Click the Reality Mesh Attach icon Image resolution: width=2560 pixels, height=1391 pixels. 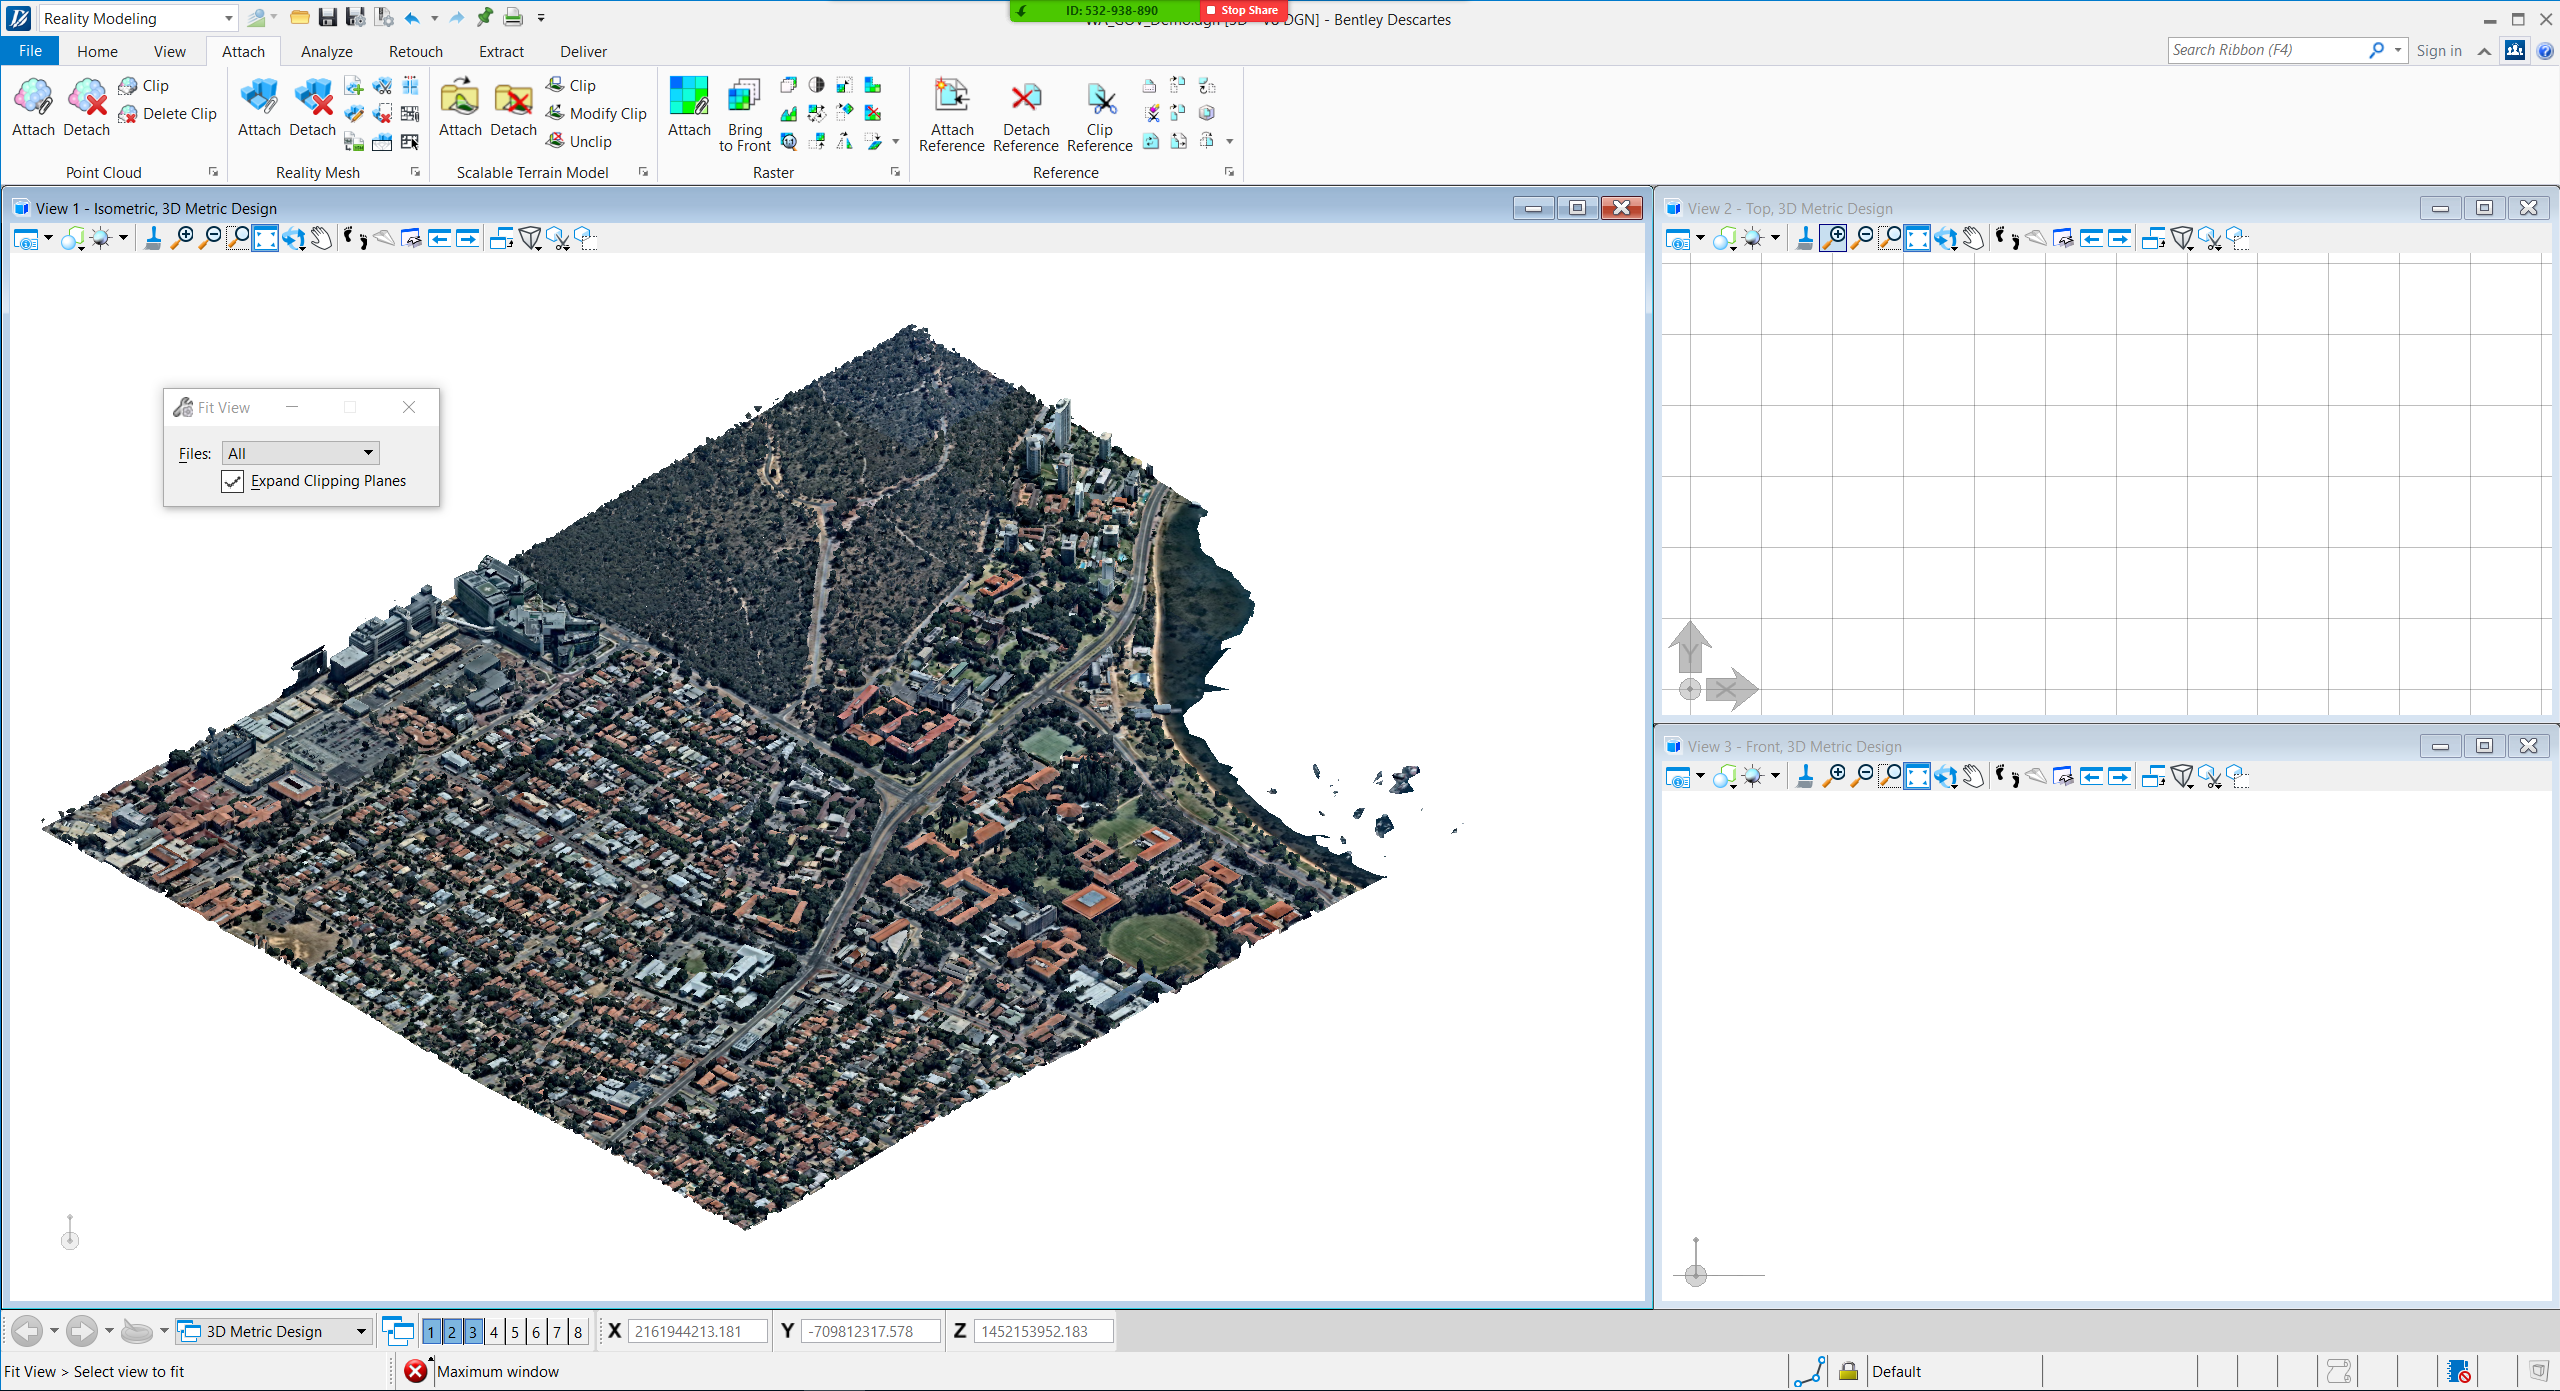click(x=259, y=97)
